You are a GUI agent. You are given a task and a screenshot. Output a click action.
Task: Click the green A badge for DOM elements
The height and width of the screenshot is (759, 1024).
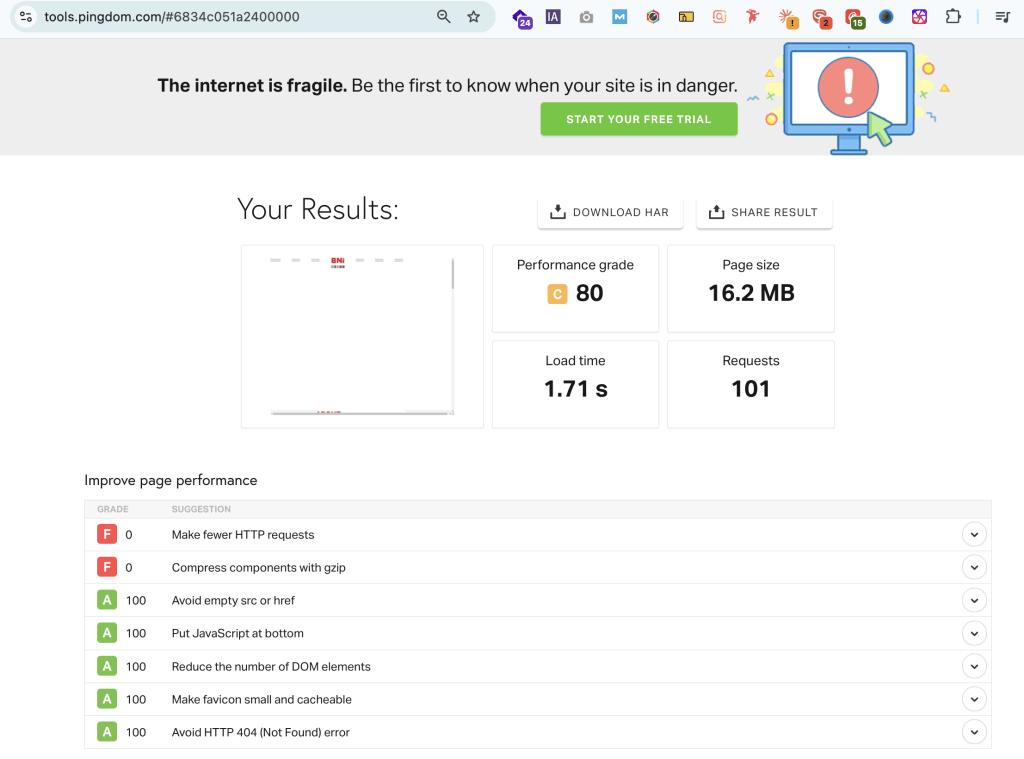[x=107, y=666]
